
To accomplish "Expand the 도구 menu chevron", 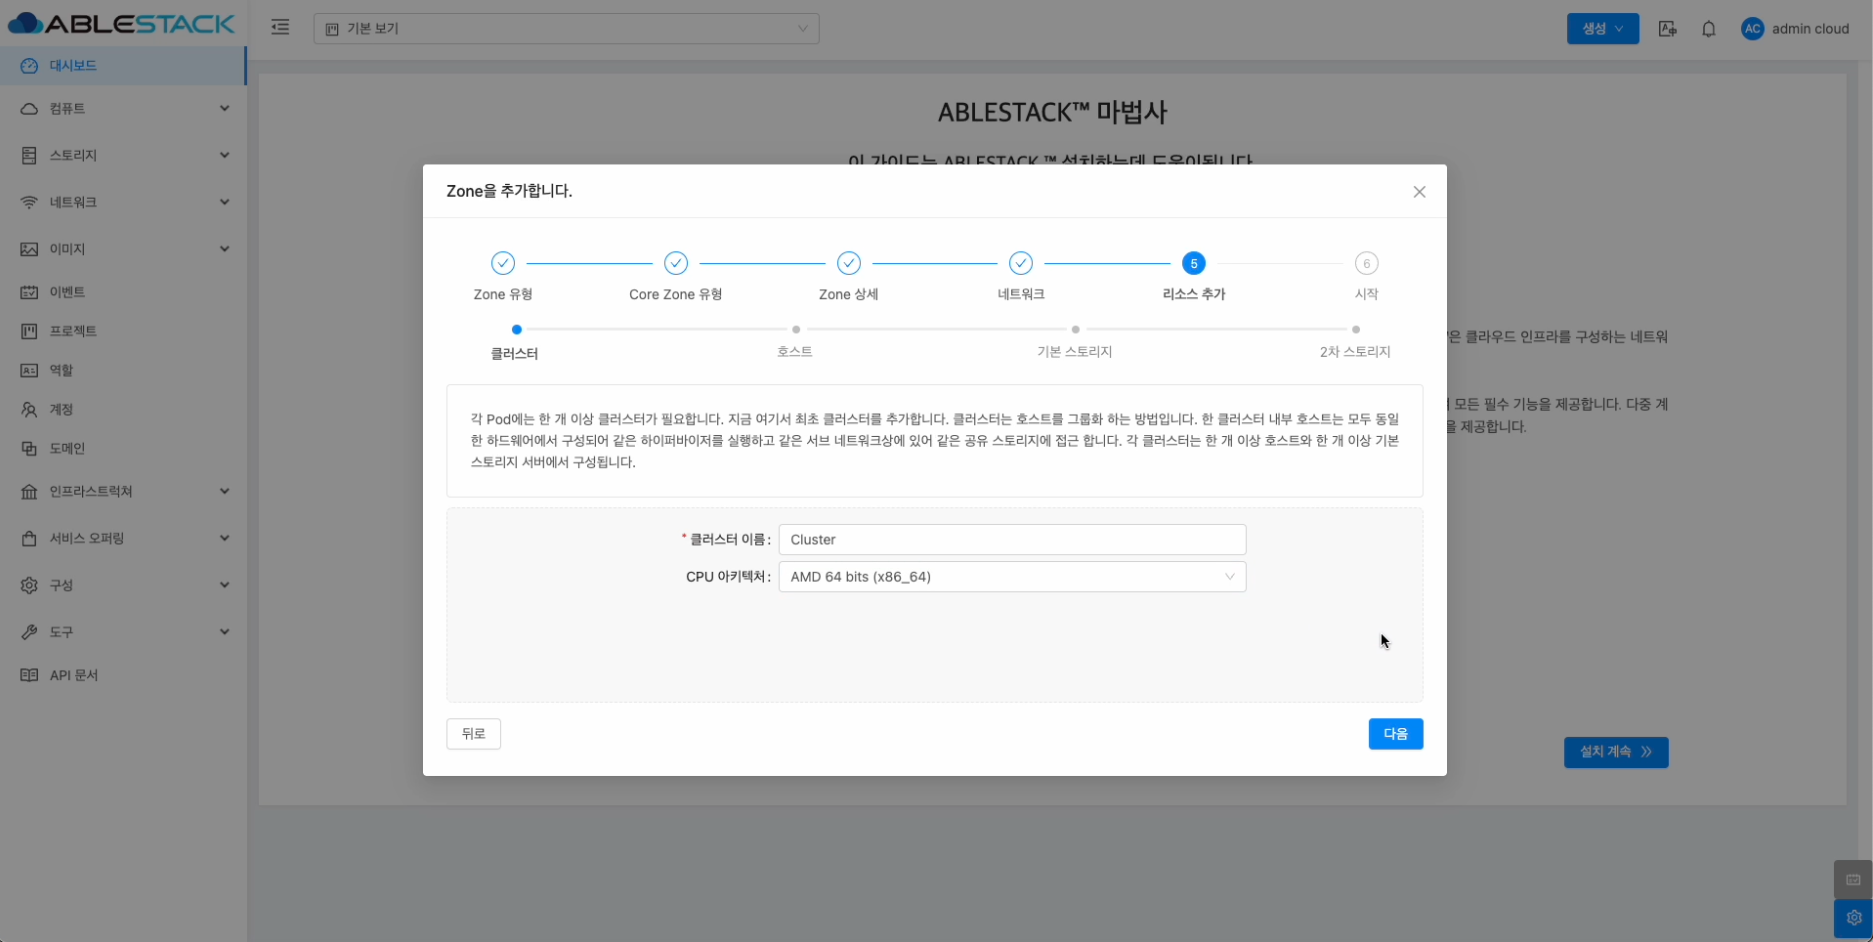I will click(x=224, y=632).
